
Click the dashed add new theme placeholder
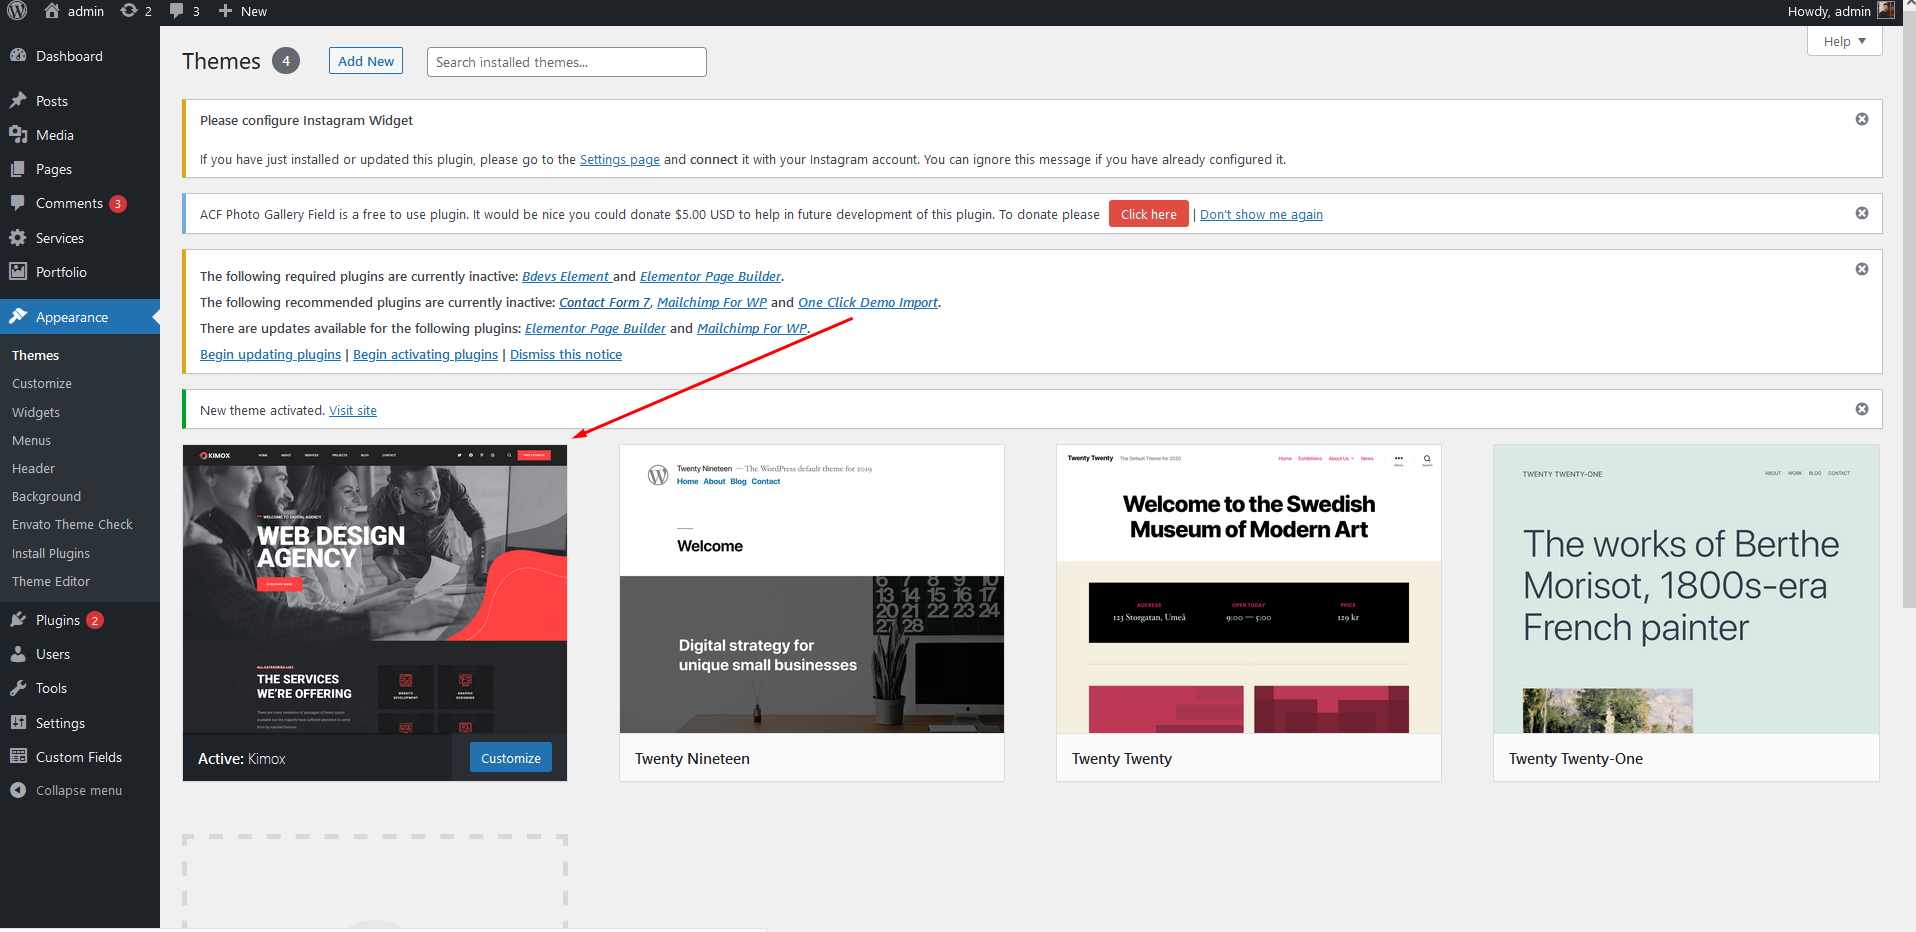pyautogui.click(x=375, y=881)
